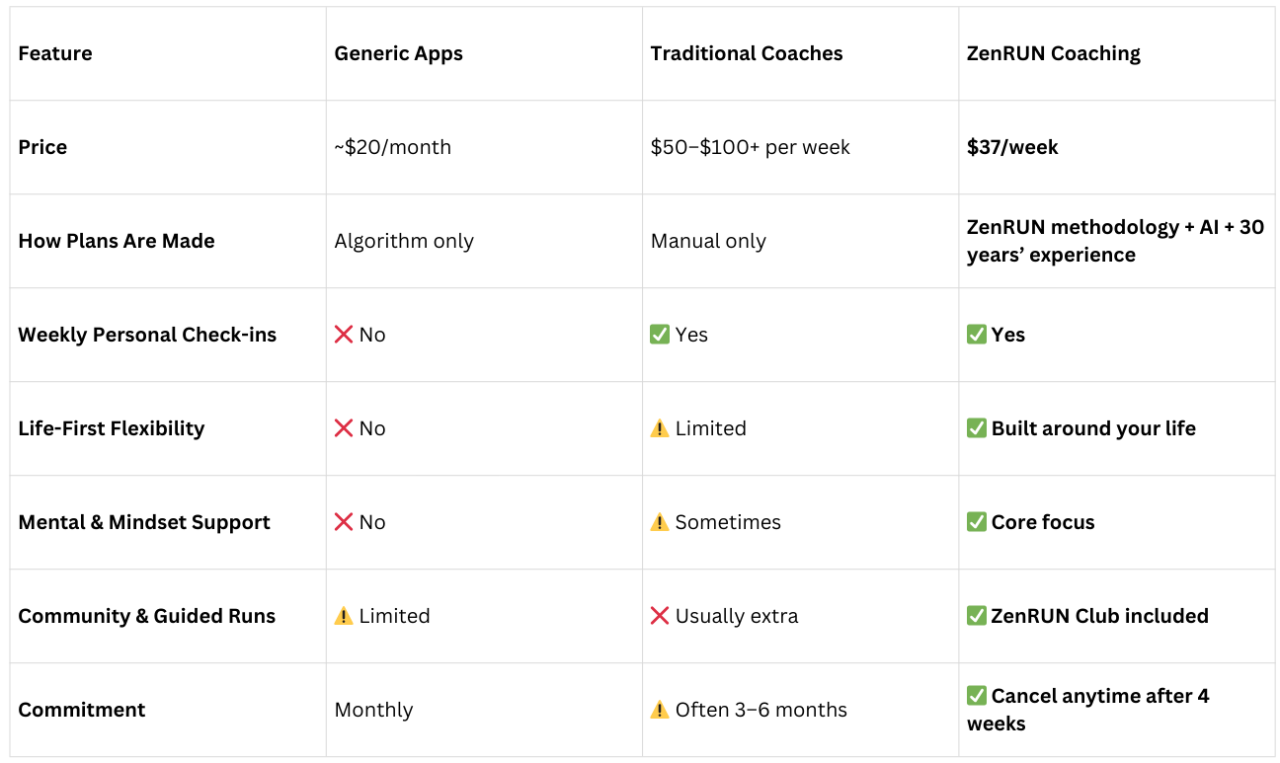Click the warning icon in Community row Generic Apps
Screen dimensions: 1280x763
pyautogui.click(x=344, y=616)
